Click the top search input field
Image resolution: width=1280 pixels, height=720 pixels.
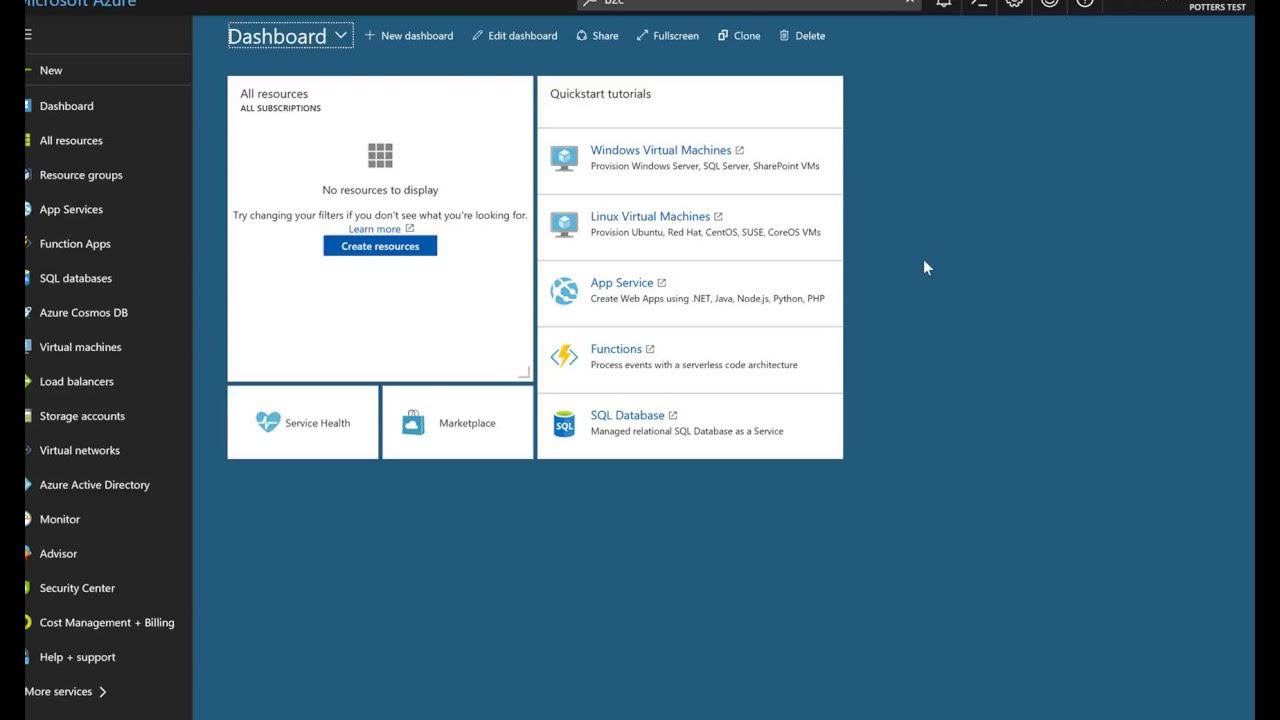pos(749,3)
